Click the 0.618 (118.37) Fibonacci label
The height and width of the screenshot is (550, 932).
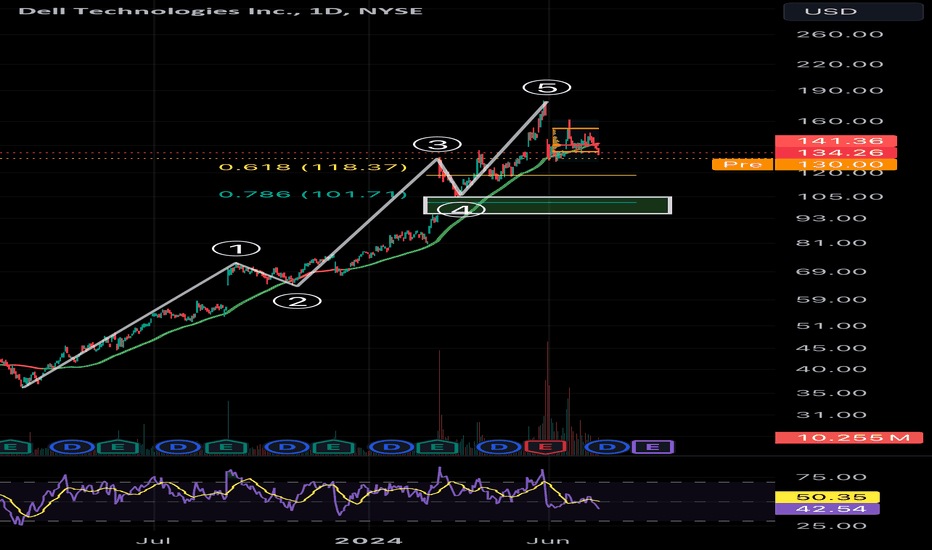click(x=313, y=167)
